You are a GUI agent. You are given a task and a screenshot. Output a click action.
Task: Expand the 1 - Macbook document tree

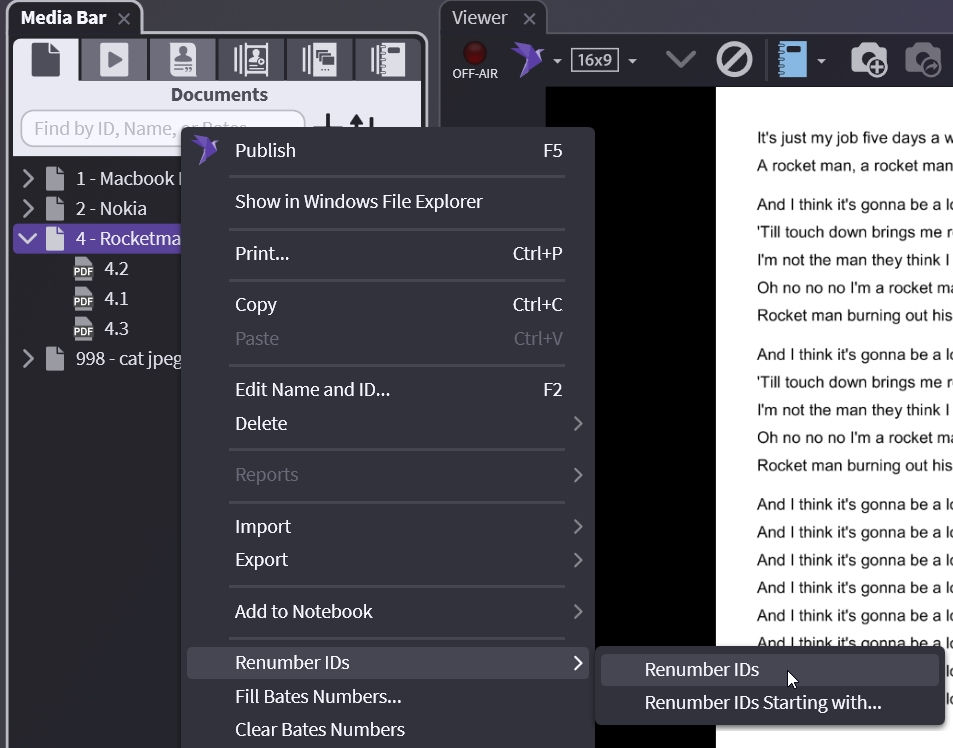(x=28, y=179)
